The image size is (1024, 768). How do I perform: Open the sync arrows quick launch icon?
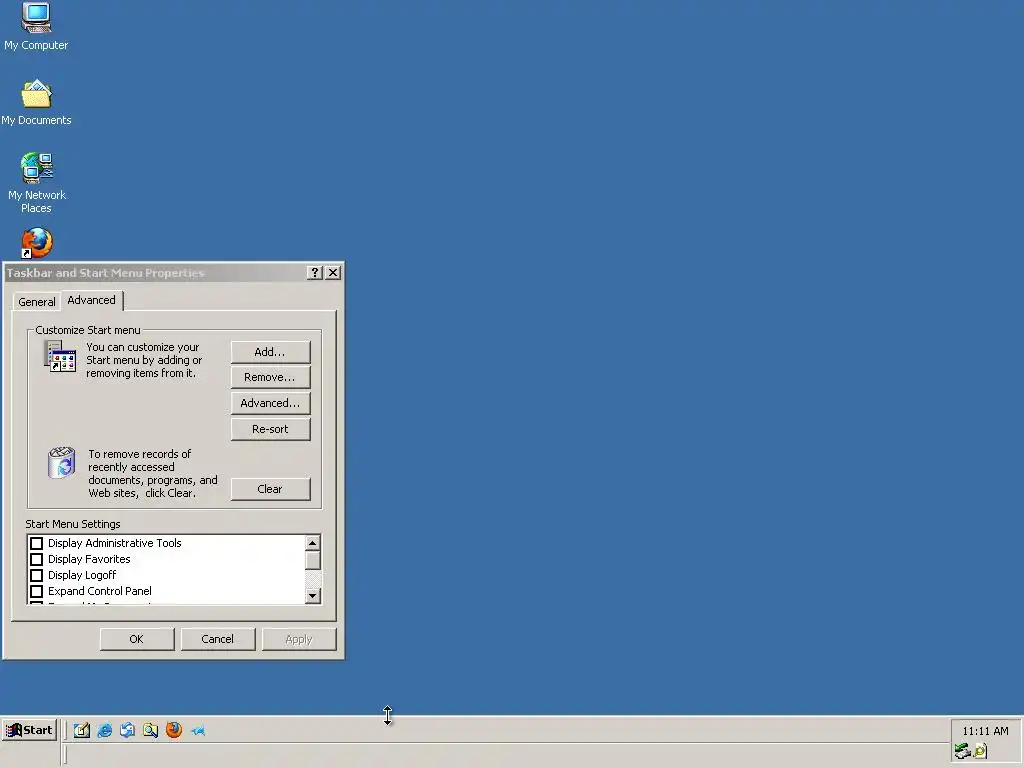[127, 730]
